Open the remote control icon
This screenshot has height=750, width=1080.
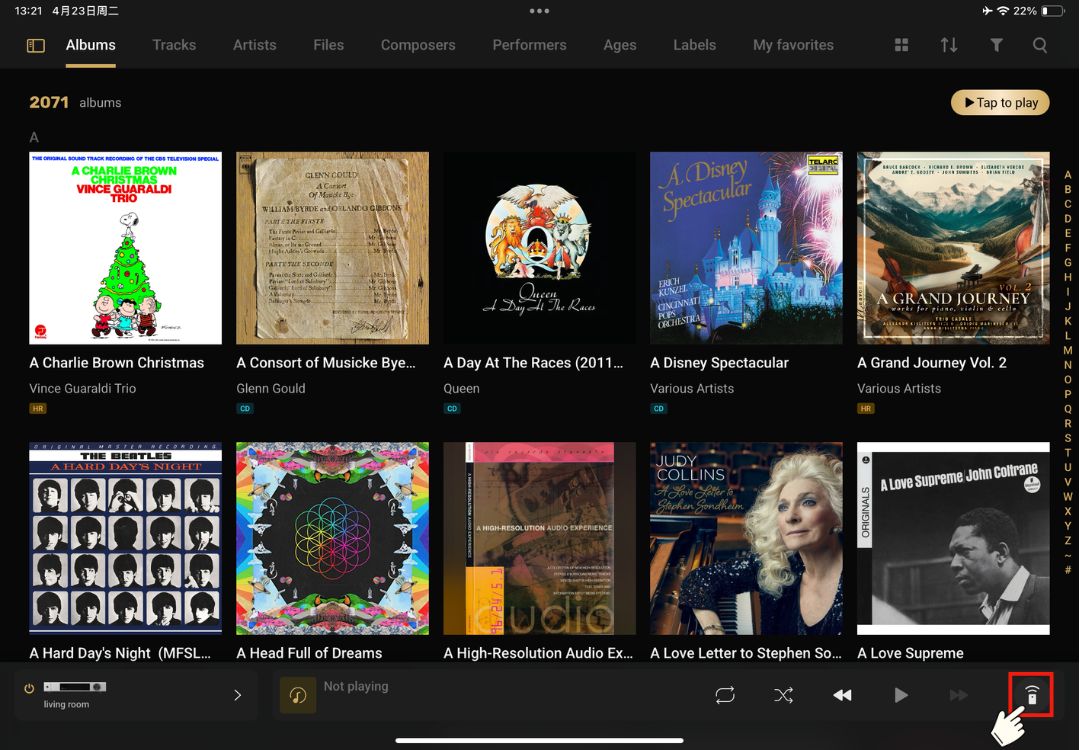pos(1032,695)
